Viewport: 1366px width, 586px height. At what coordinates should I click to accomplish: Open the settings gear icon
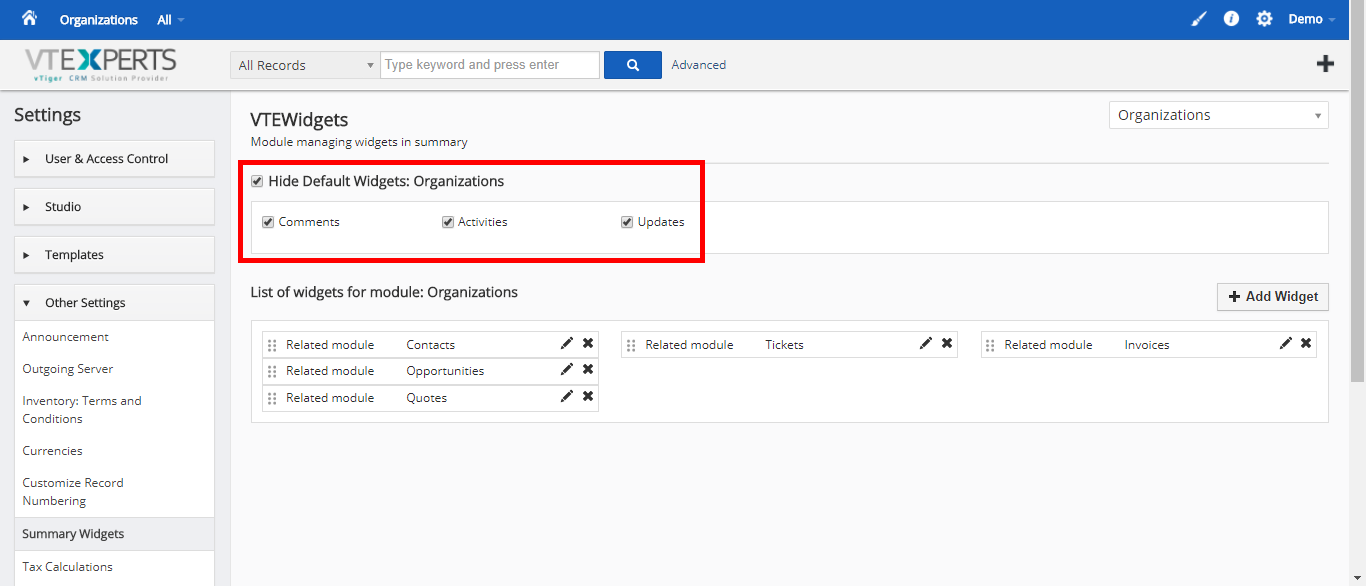pos(1264,19)
